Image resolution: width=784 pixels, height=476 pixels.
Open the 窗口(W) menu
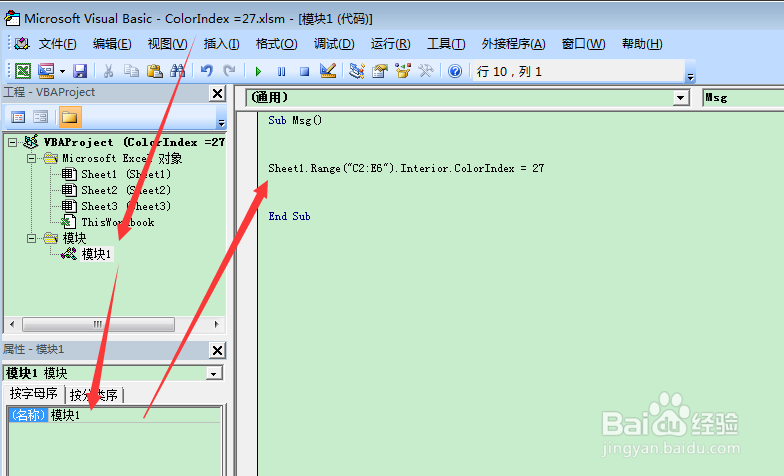tap(584, 44)
